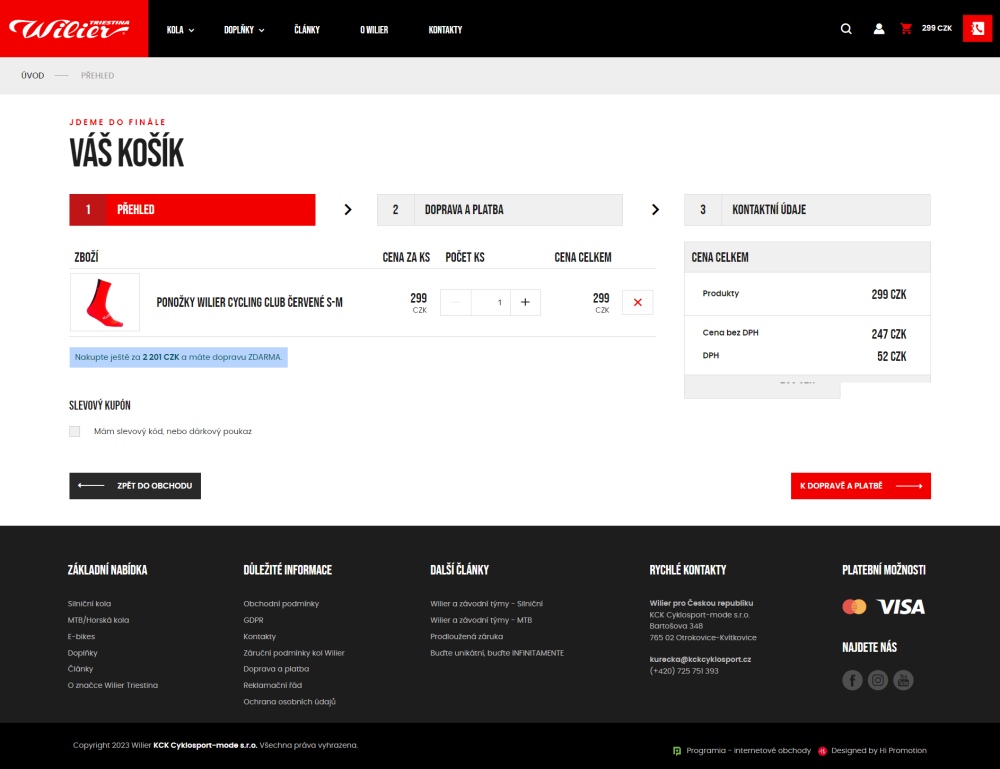Click the Mastercard payment logo
The image size is (1000, 769).
[x=855, y=606]
